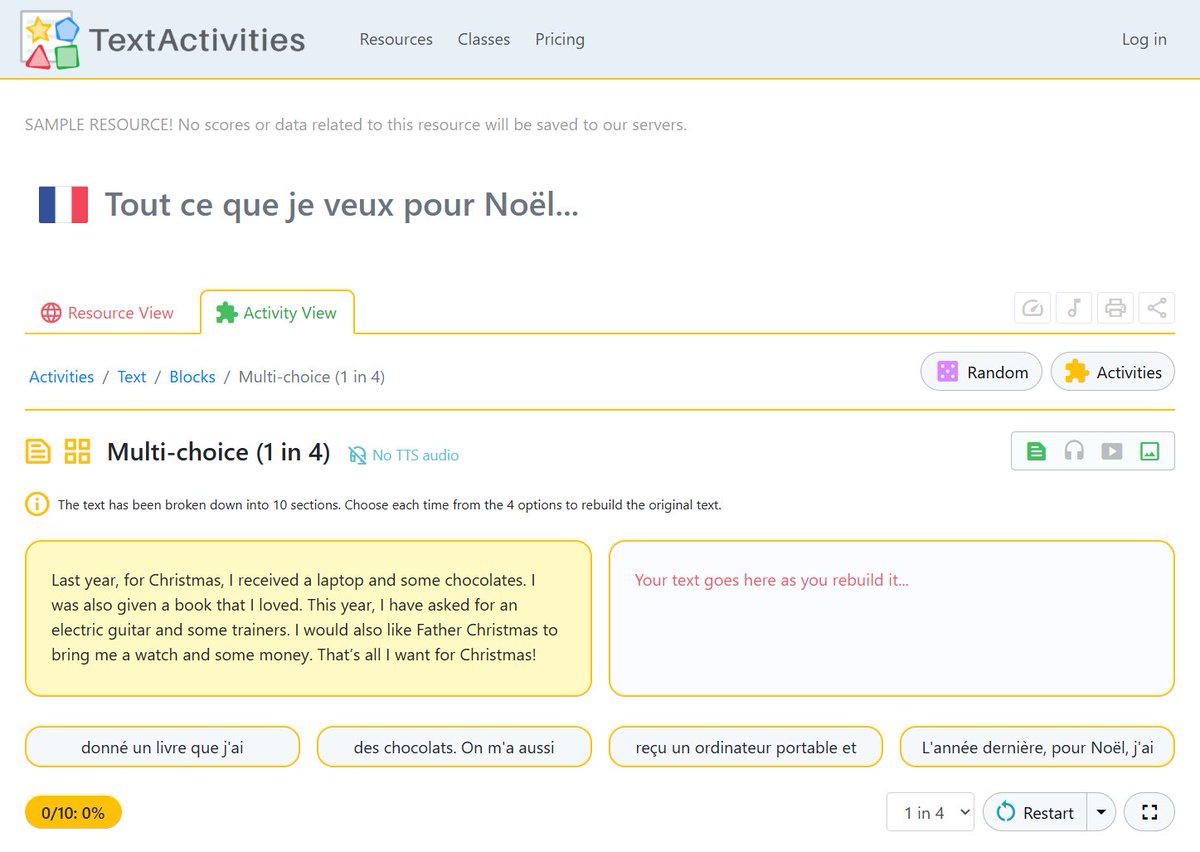This screenshot has height=852, width=1200.
Task: Open the Pricing page
Action: coord(560,39)
